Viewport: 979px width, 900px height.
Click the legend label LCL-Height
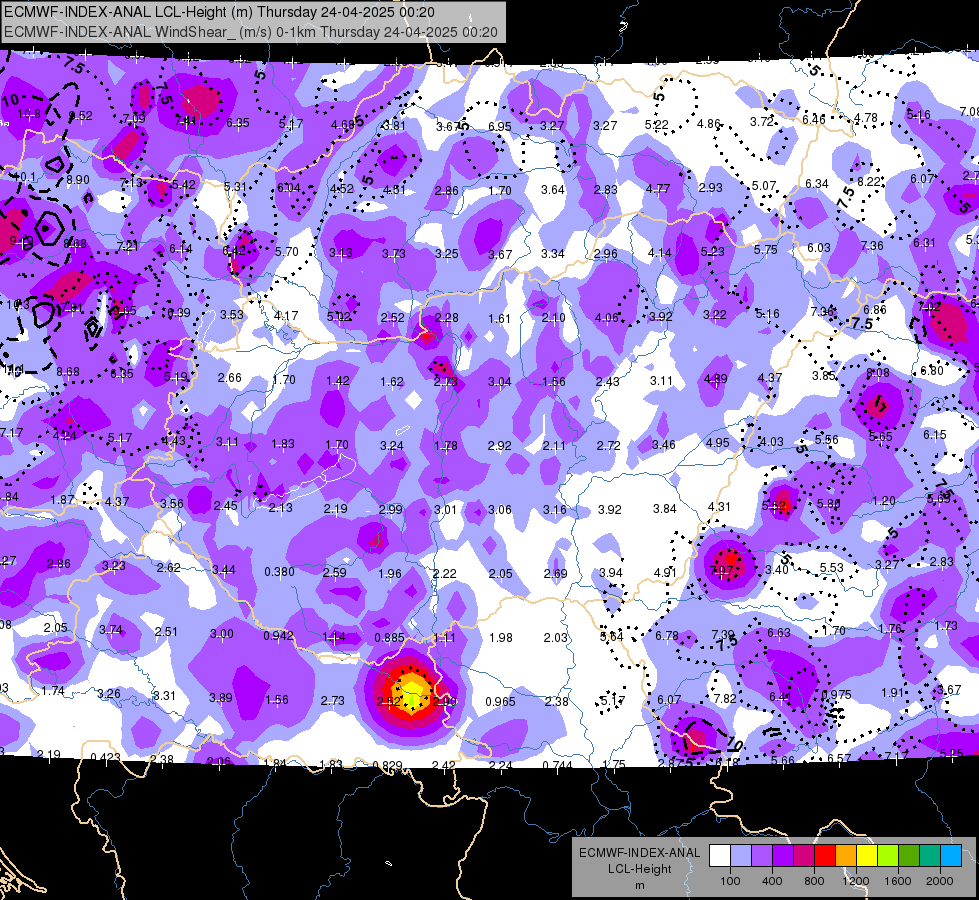click(639, 869)
